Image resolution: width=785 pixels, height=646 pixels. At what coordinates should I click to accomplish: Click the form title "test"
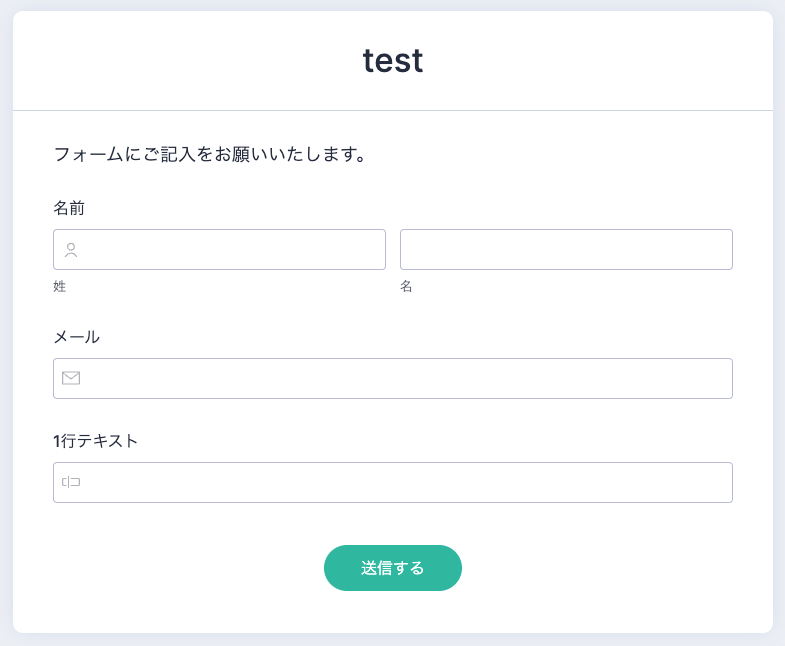click(x=392, y=61)
